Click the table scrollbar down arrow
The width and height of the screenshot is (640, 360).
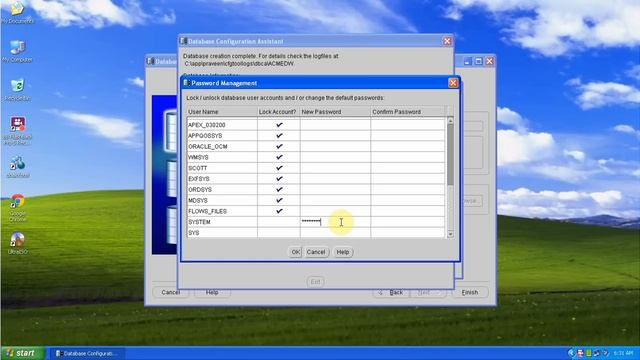(450, 234)
